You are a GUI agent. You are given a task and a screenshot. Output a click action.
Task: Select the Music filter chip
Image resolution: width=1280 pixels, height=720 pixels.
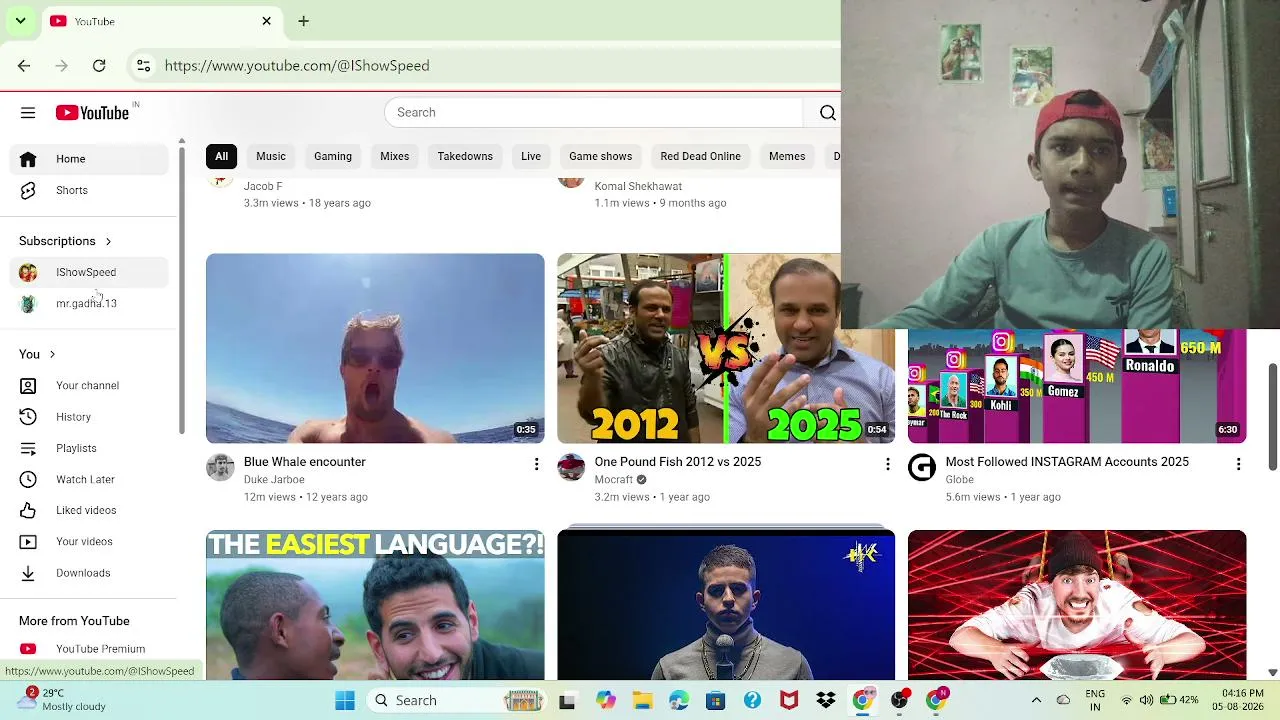(271, 156)
